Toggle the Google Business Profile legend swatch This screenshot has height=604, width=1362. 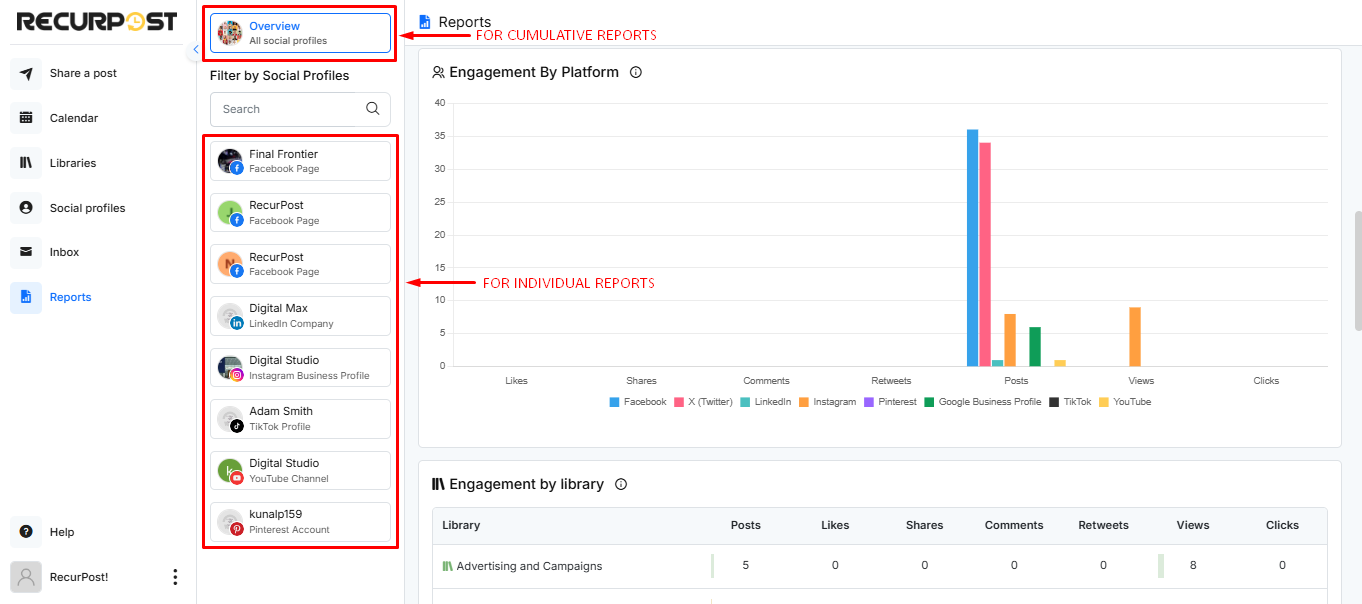pos(929,402)
